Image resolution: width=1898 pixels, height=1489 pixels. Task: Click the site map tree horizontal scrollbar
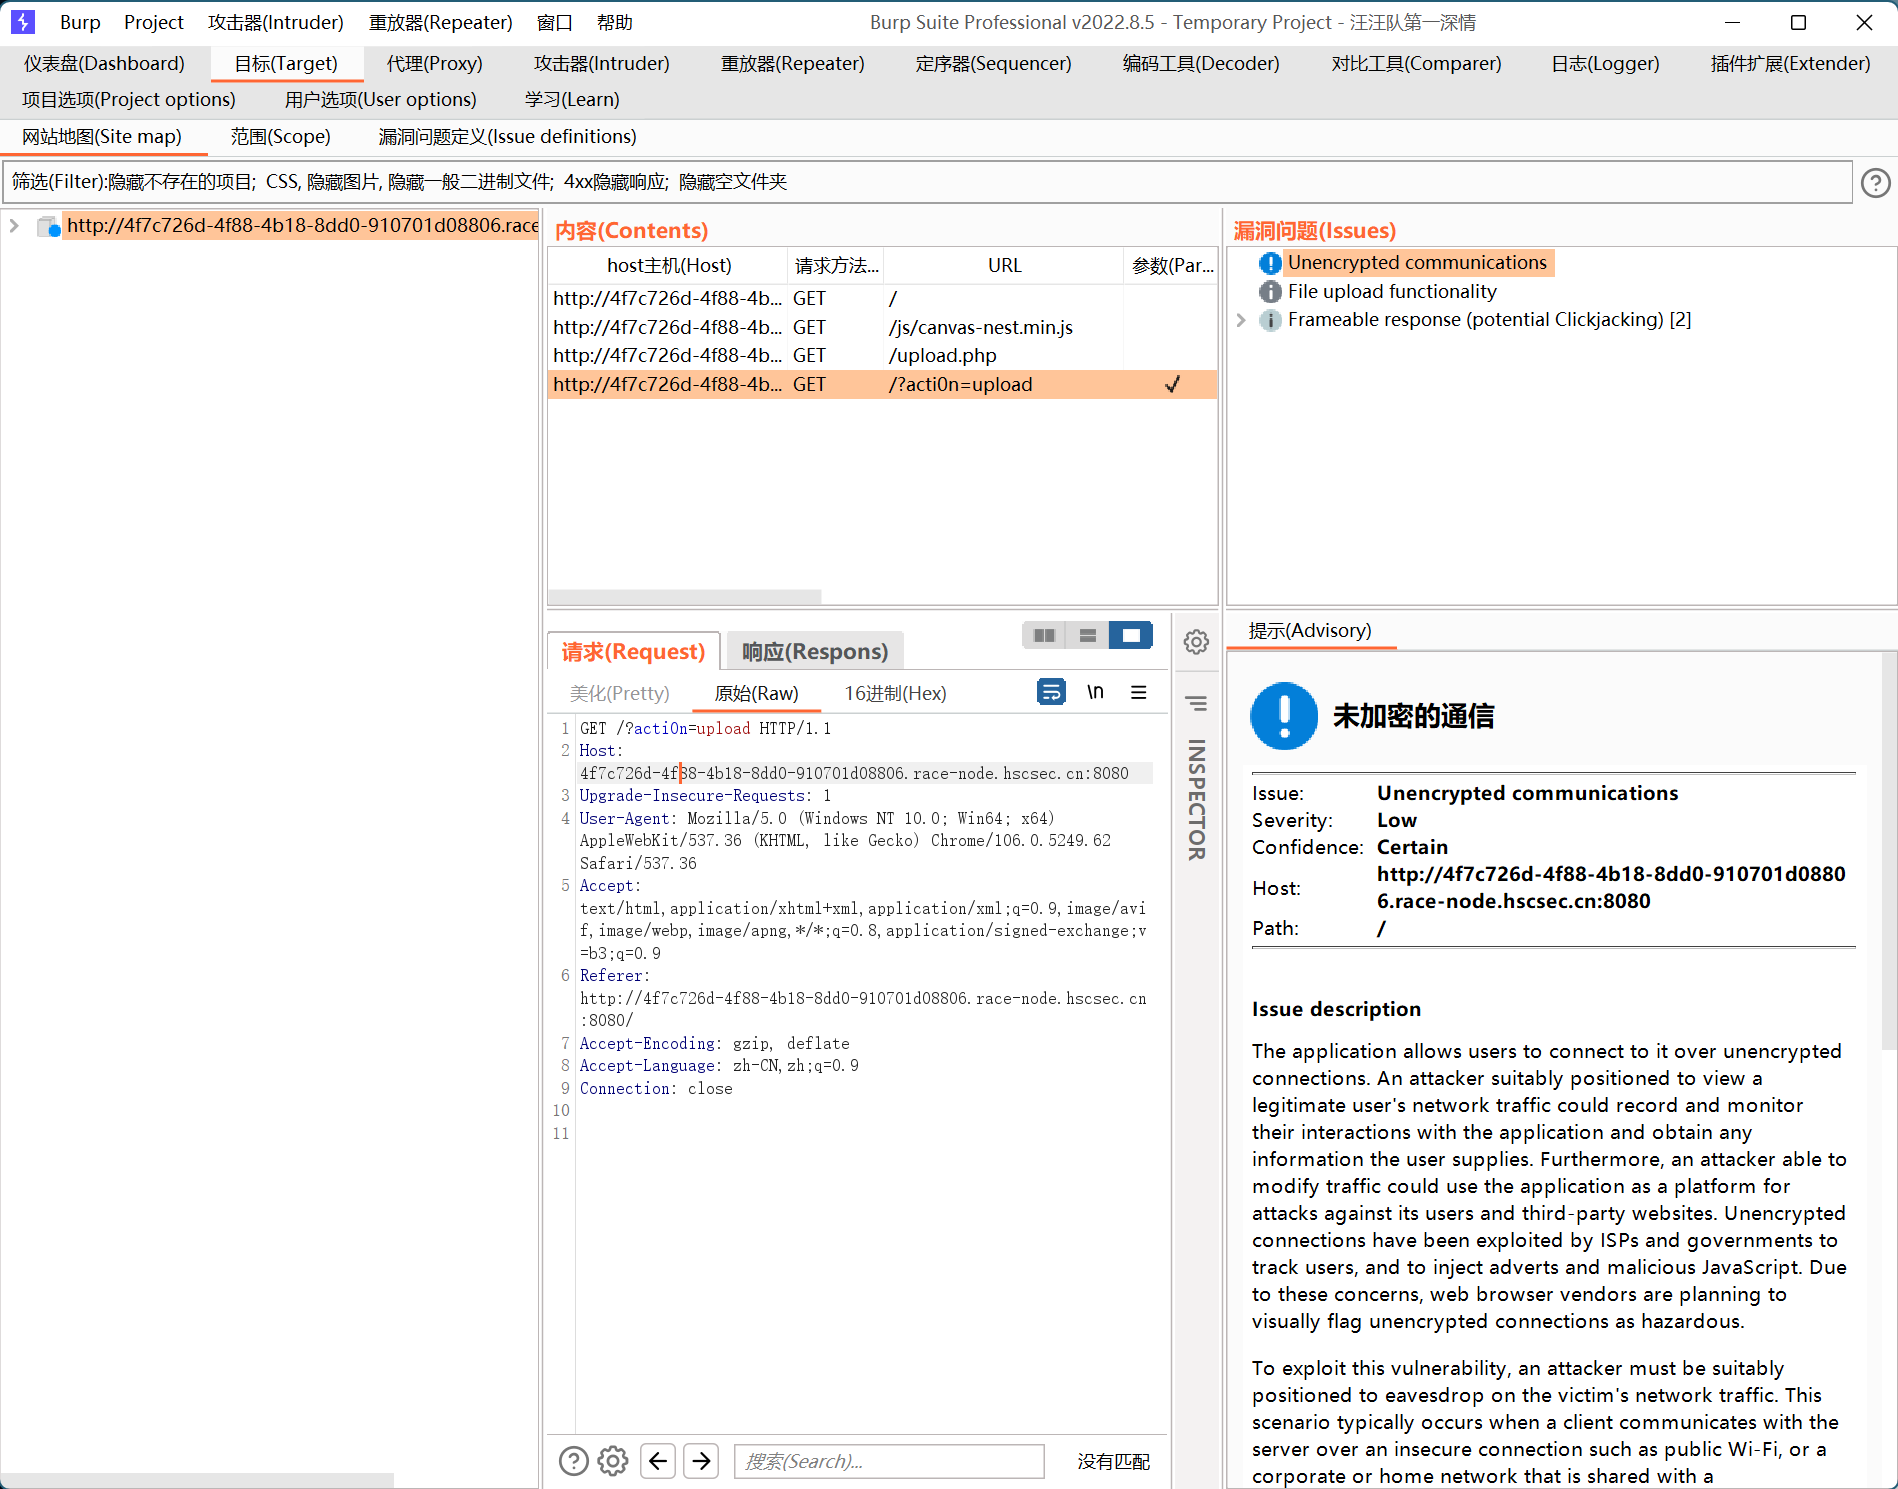197,1480
